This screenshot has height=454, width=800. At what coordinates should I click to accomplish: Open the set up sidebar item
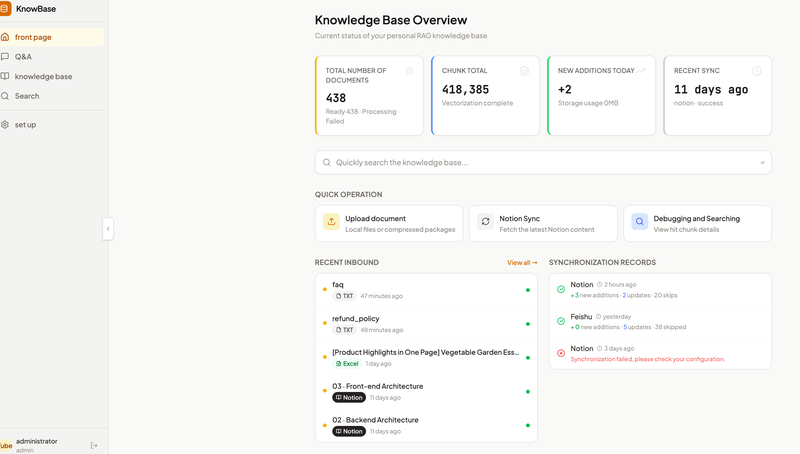(51, 124)
